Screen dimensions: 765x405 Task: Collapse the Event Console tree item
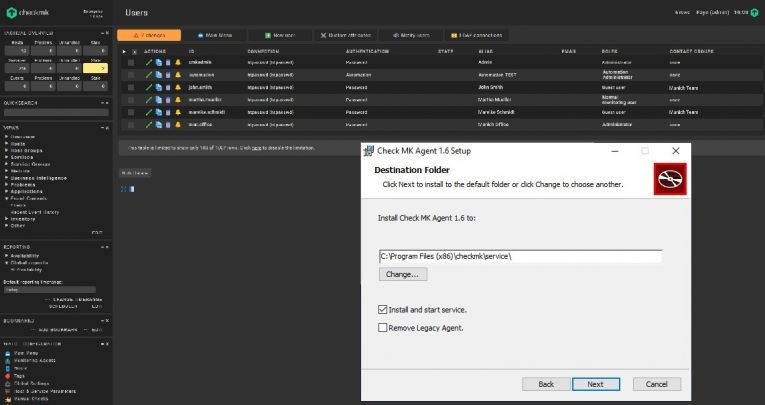(x=6, y=199)
